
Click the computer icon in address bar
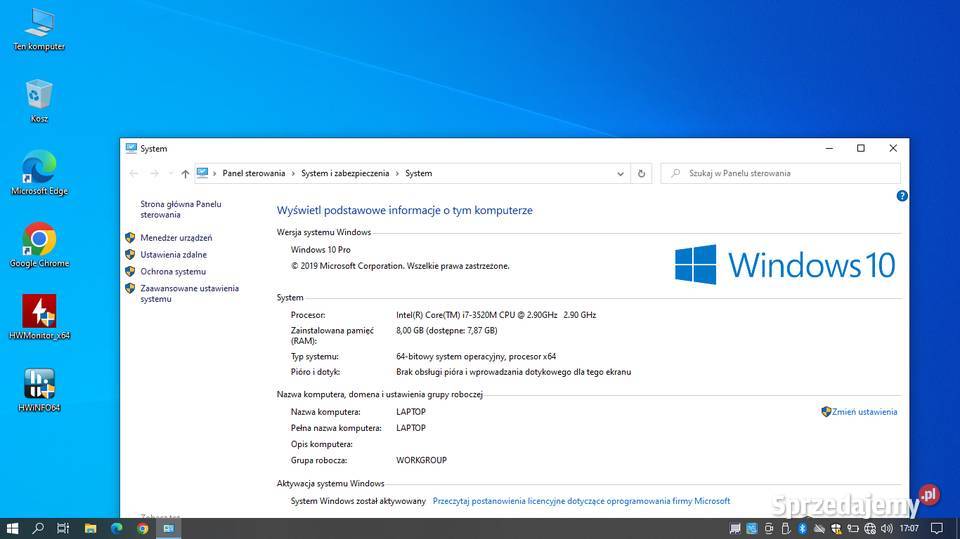(203, 173)
